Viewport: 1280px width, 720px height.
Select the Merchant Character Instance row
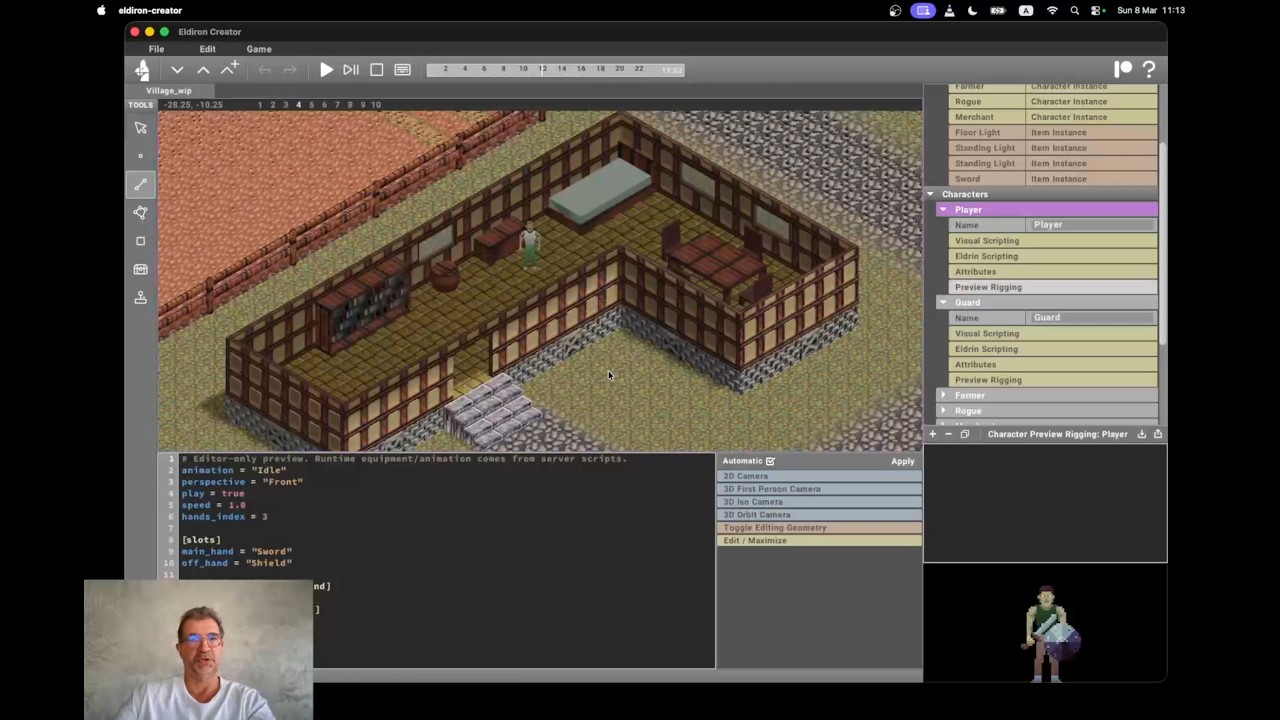click(1054, 117)
